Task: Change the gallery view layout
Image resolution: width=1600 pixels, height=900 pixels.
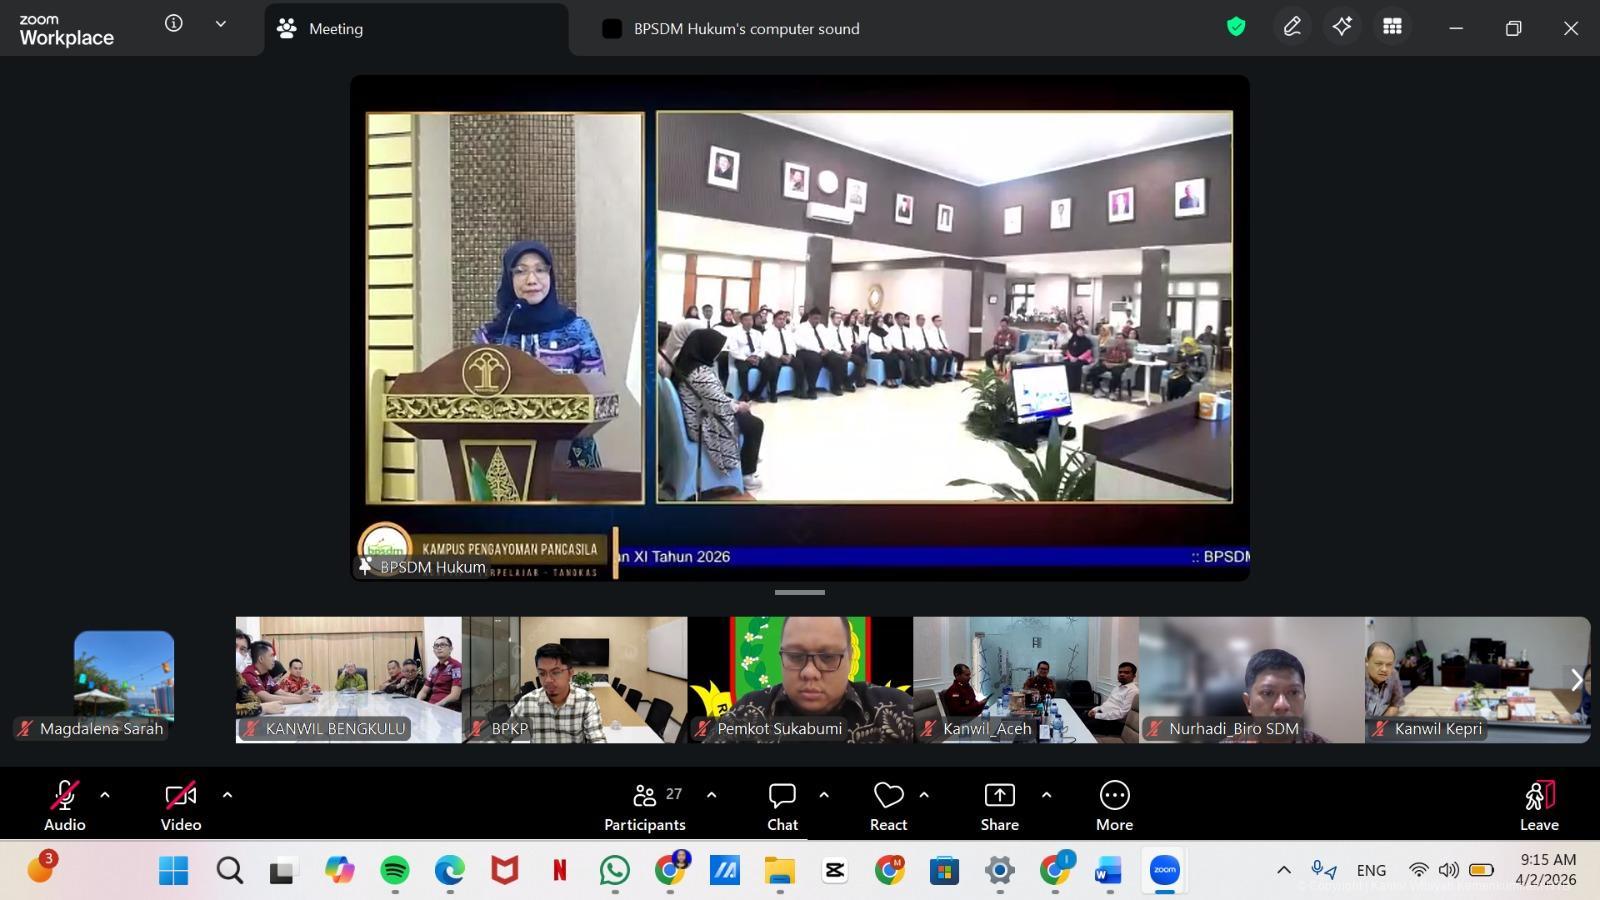Action: coord(1392,27)
